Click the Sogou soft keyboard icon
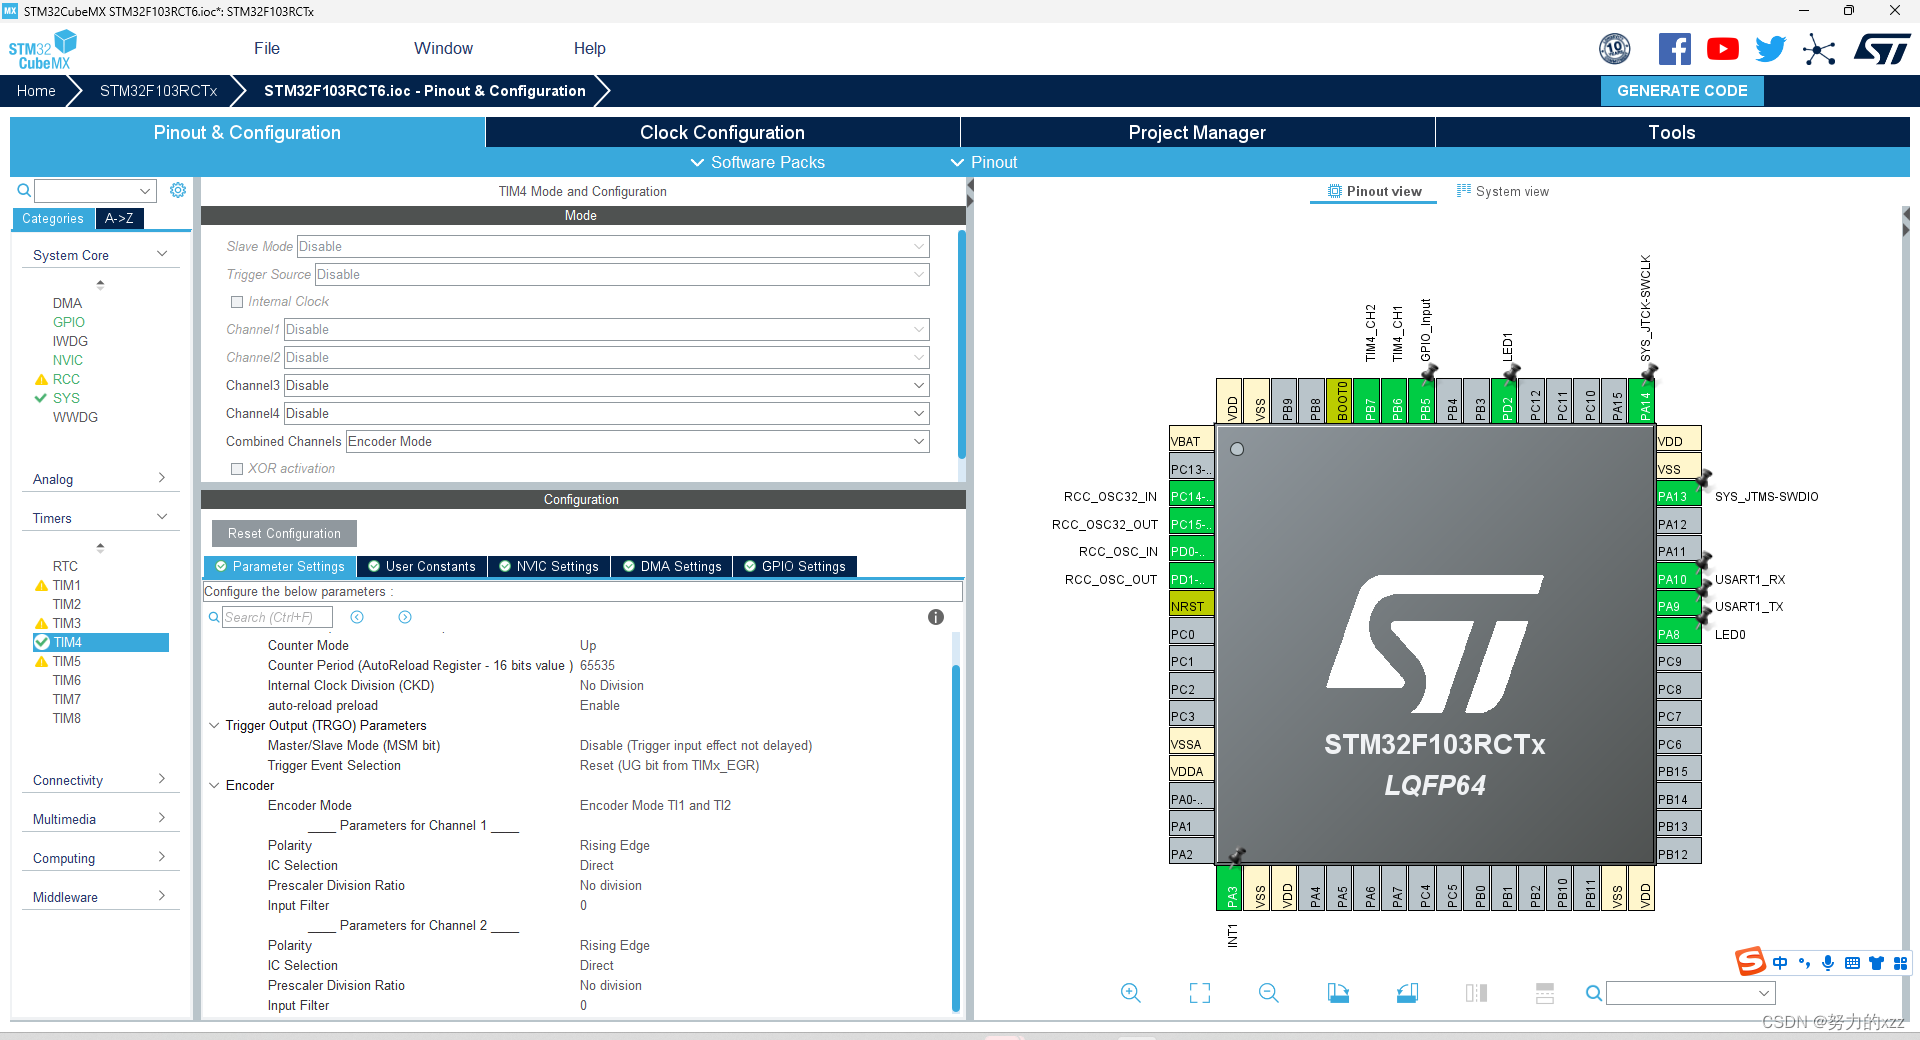 pyautogui.click(x=1852, y=963)
